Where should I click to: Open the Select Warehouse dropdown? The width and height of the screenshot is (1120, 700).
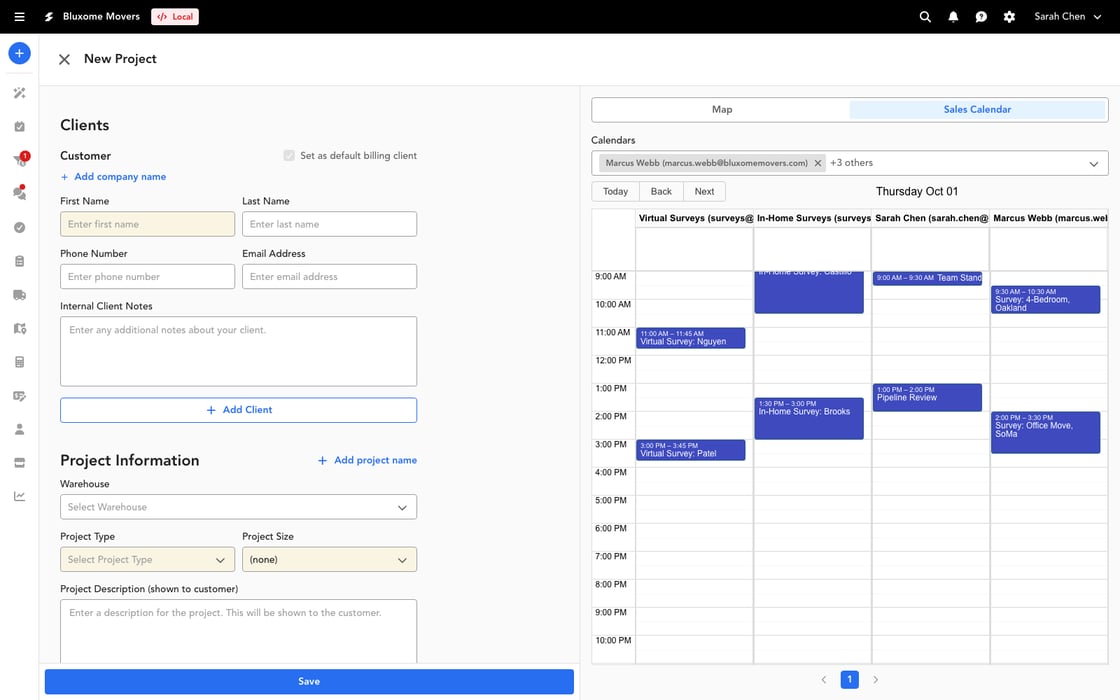click(239, 507)
